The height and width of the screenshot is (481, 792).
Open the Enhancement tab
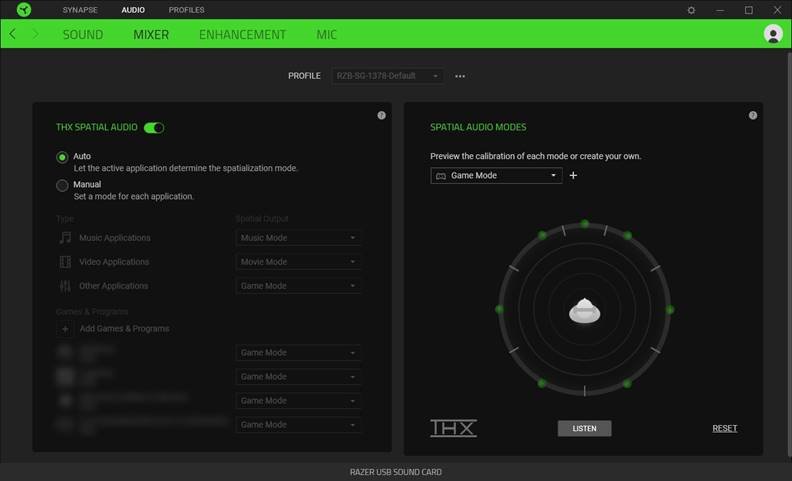click(242, 34)
